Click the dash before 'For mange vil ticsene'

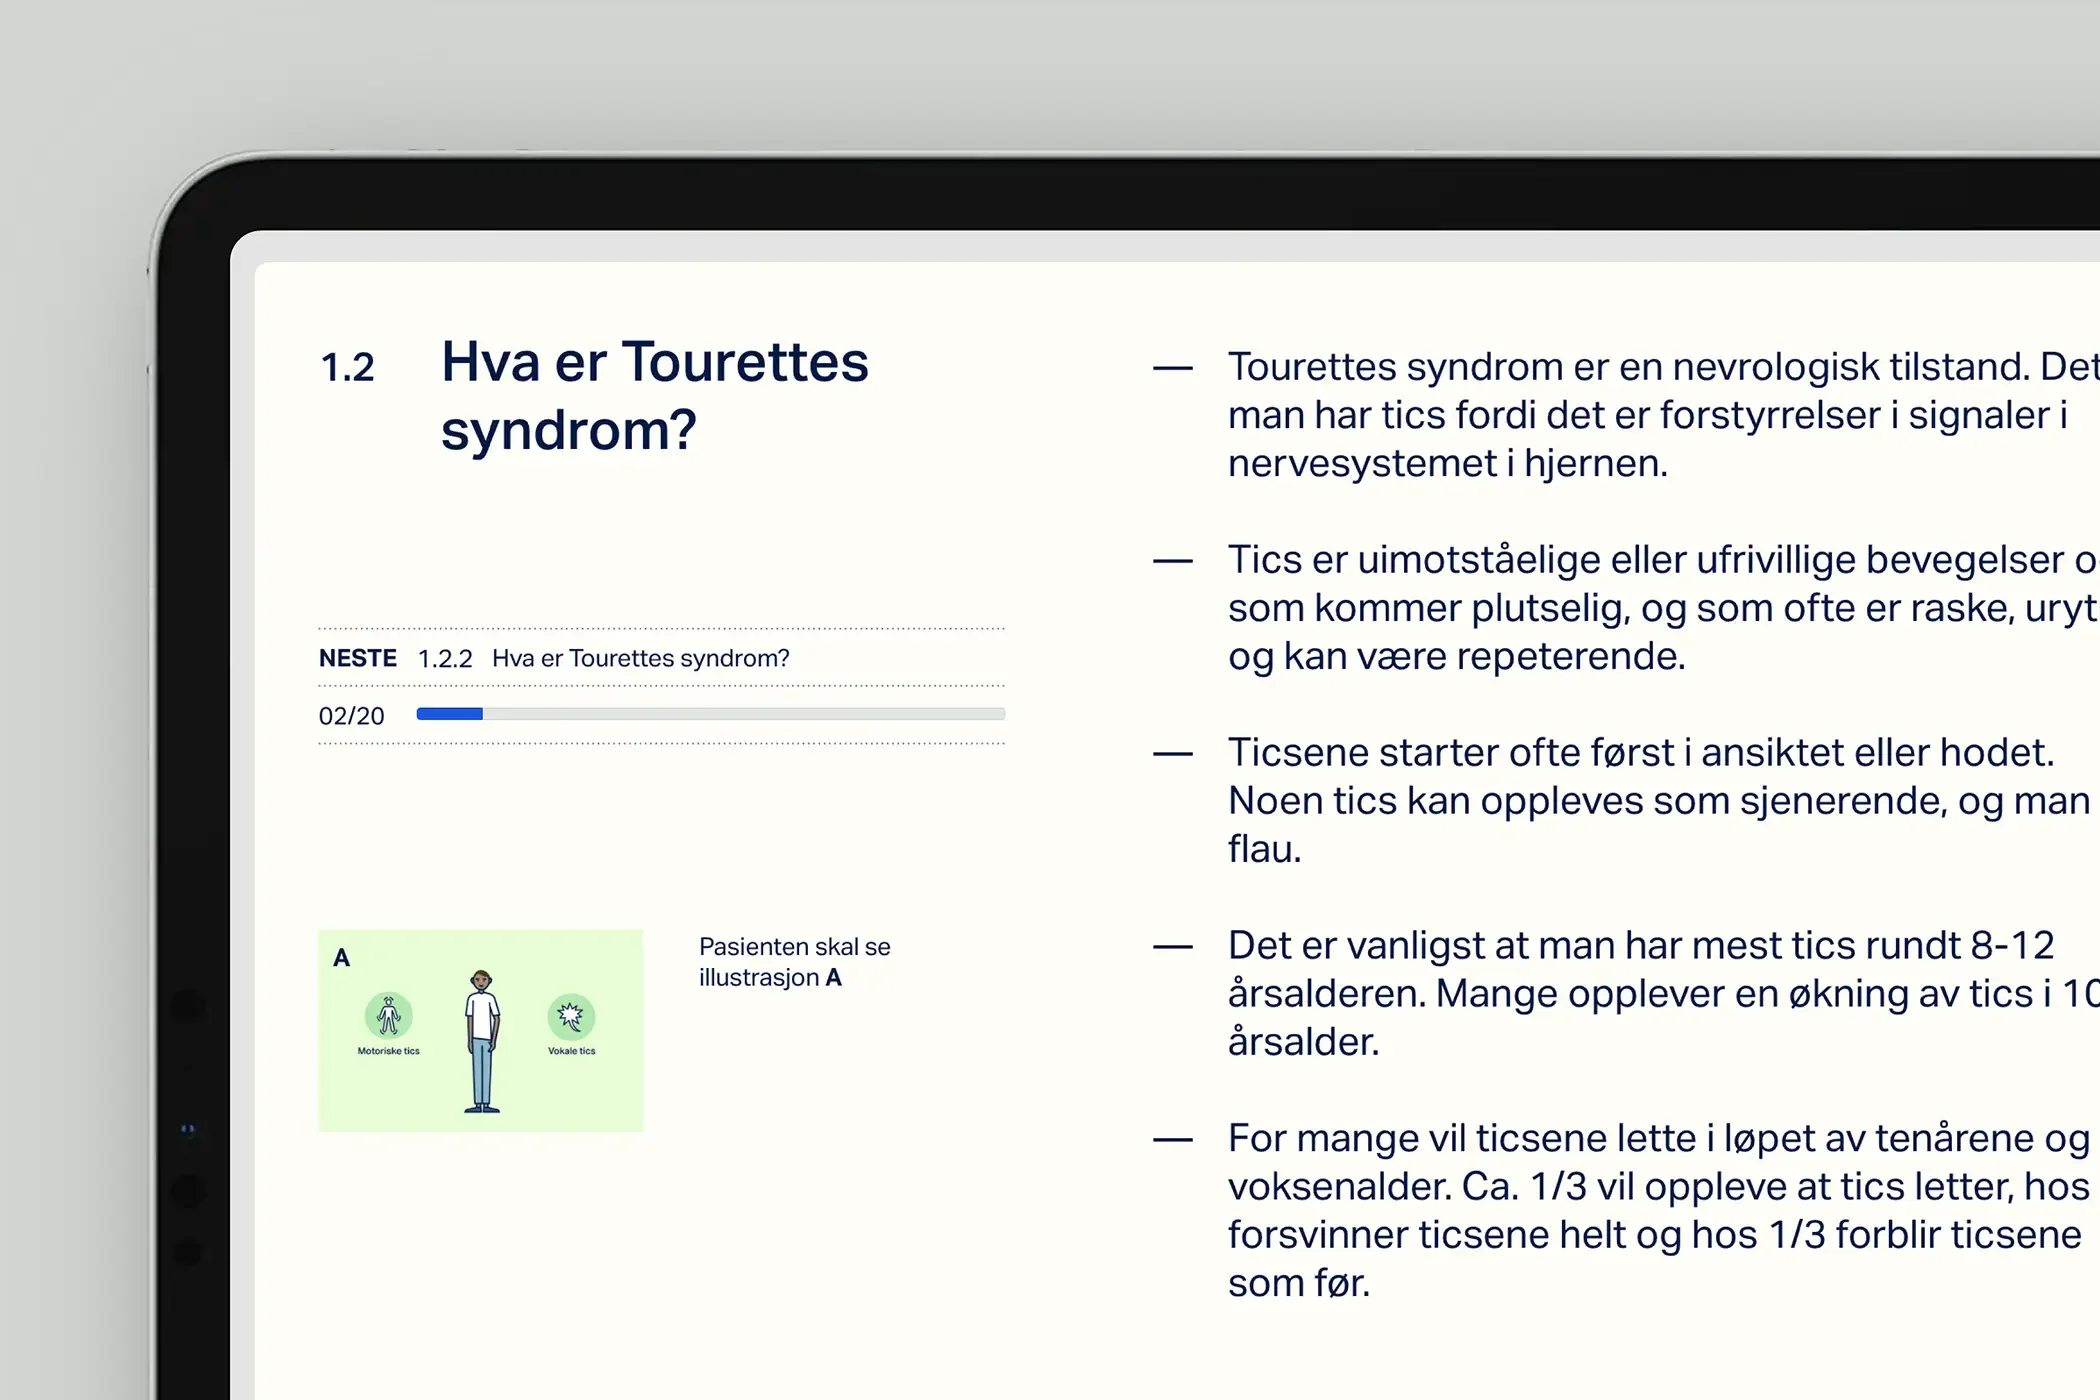(1172, 1140)
